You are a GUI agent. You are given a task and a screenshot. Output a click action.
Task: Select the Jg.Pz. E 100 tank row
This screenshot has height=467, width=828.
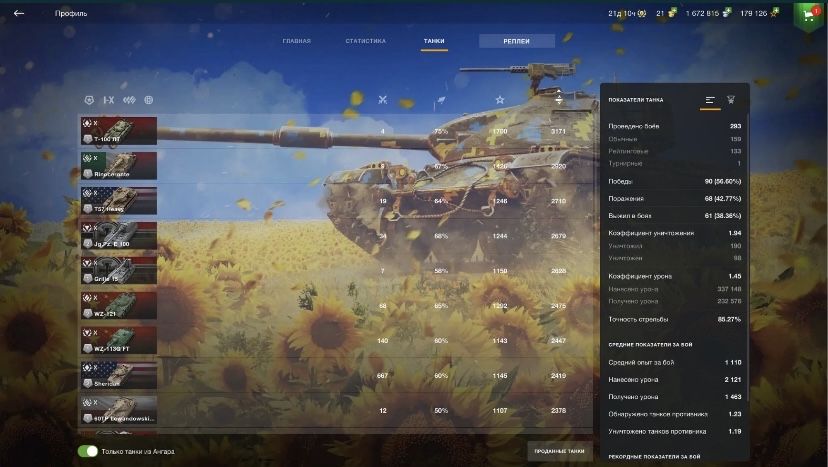[335, 236]
